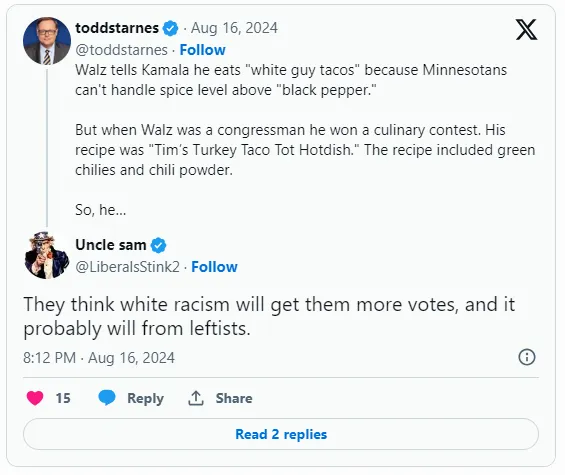
Task: Click the Read 2 replies button
Action: click(281, 434)
